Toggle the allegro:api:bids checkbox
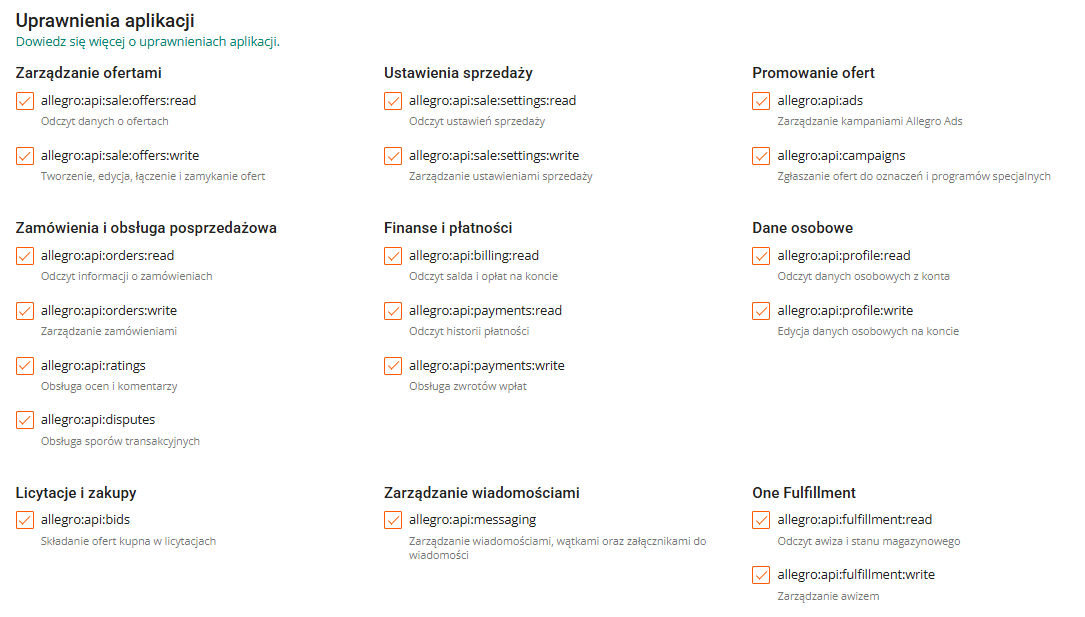The width and height of the screenshot is (1085, 617). click(x=25, y=520)
